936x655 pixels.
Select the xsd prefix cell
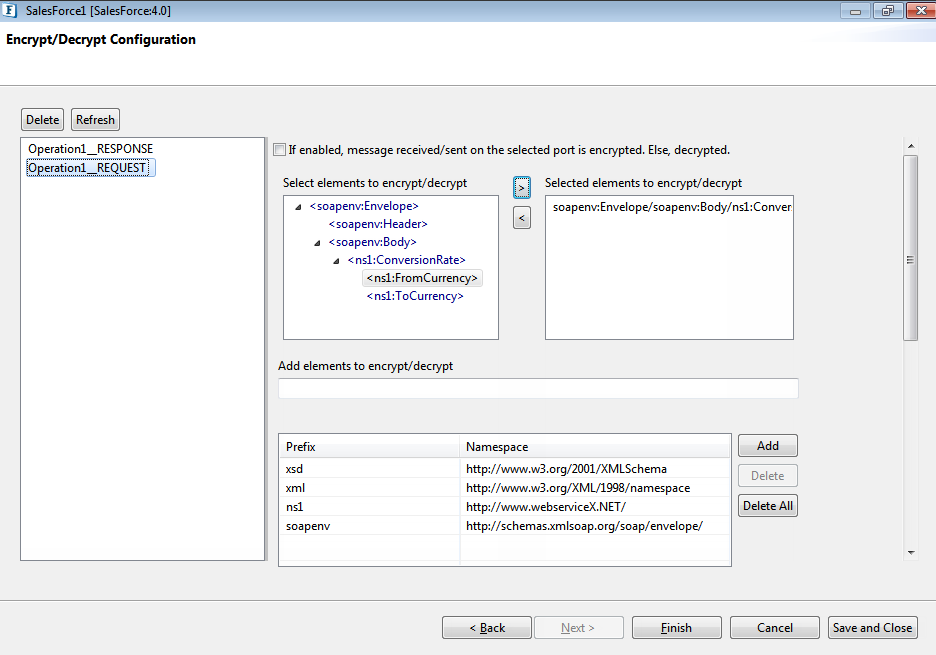click(369, 469)
